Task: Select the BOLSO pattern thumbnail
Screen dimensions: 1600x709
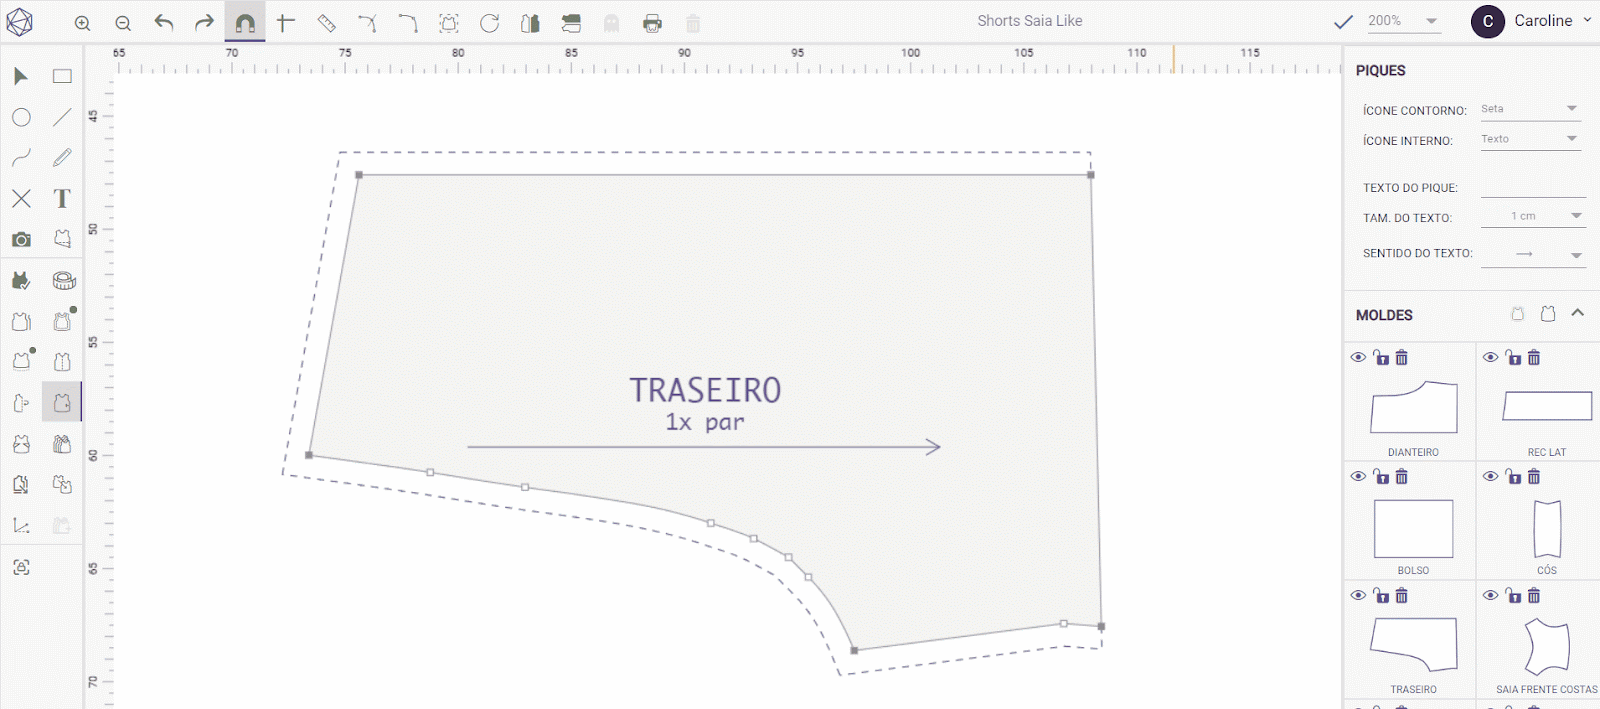Action: (x=1413, y=528)
